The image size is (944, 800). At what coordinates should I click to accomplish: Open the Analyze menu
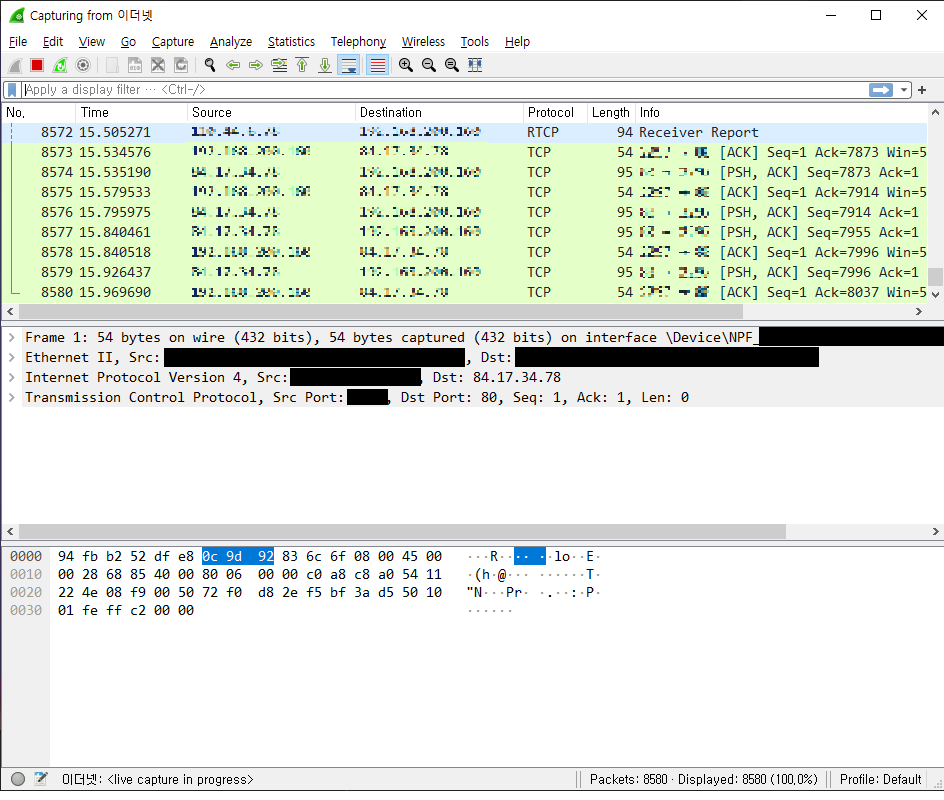pos(231,42)
